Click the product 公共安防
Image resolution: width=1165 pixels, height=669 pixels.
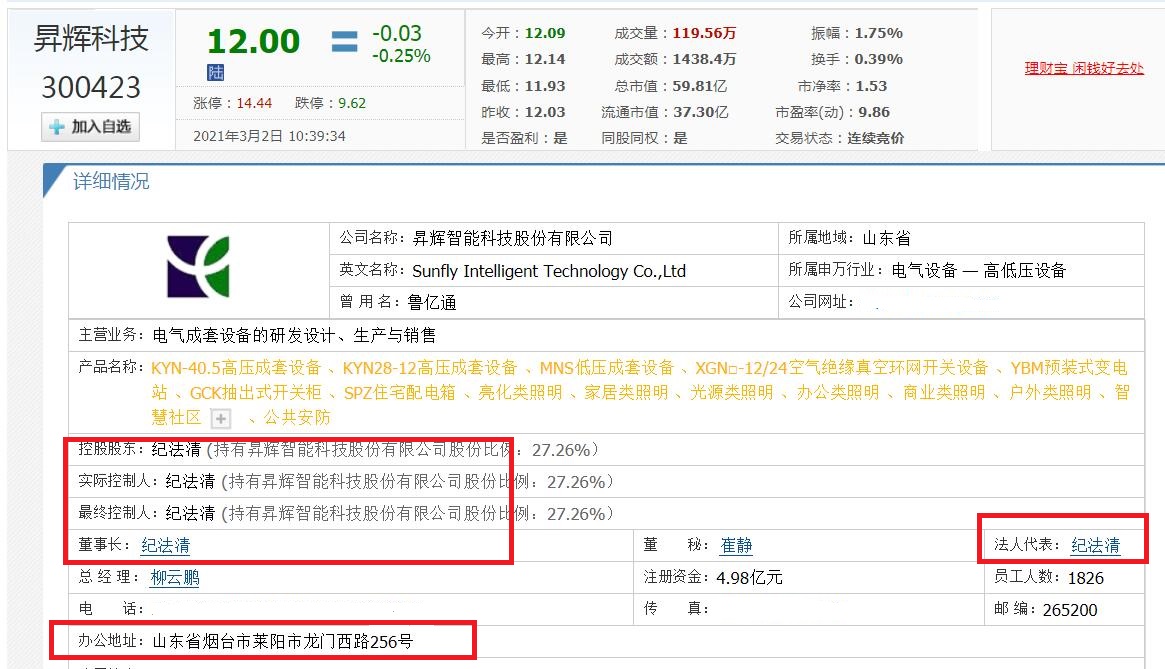pos(297,418)
